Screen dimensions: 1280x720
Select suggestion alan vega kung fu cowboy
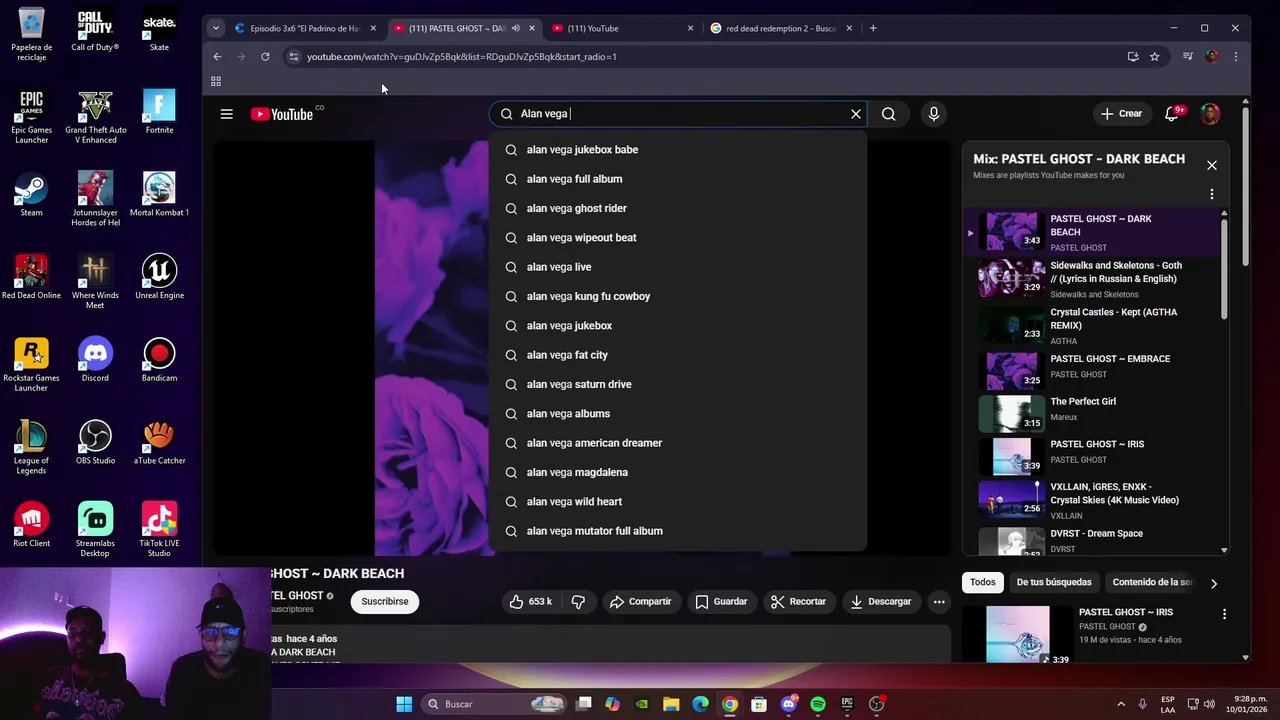[678, 296]
